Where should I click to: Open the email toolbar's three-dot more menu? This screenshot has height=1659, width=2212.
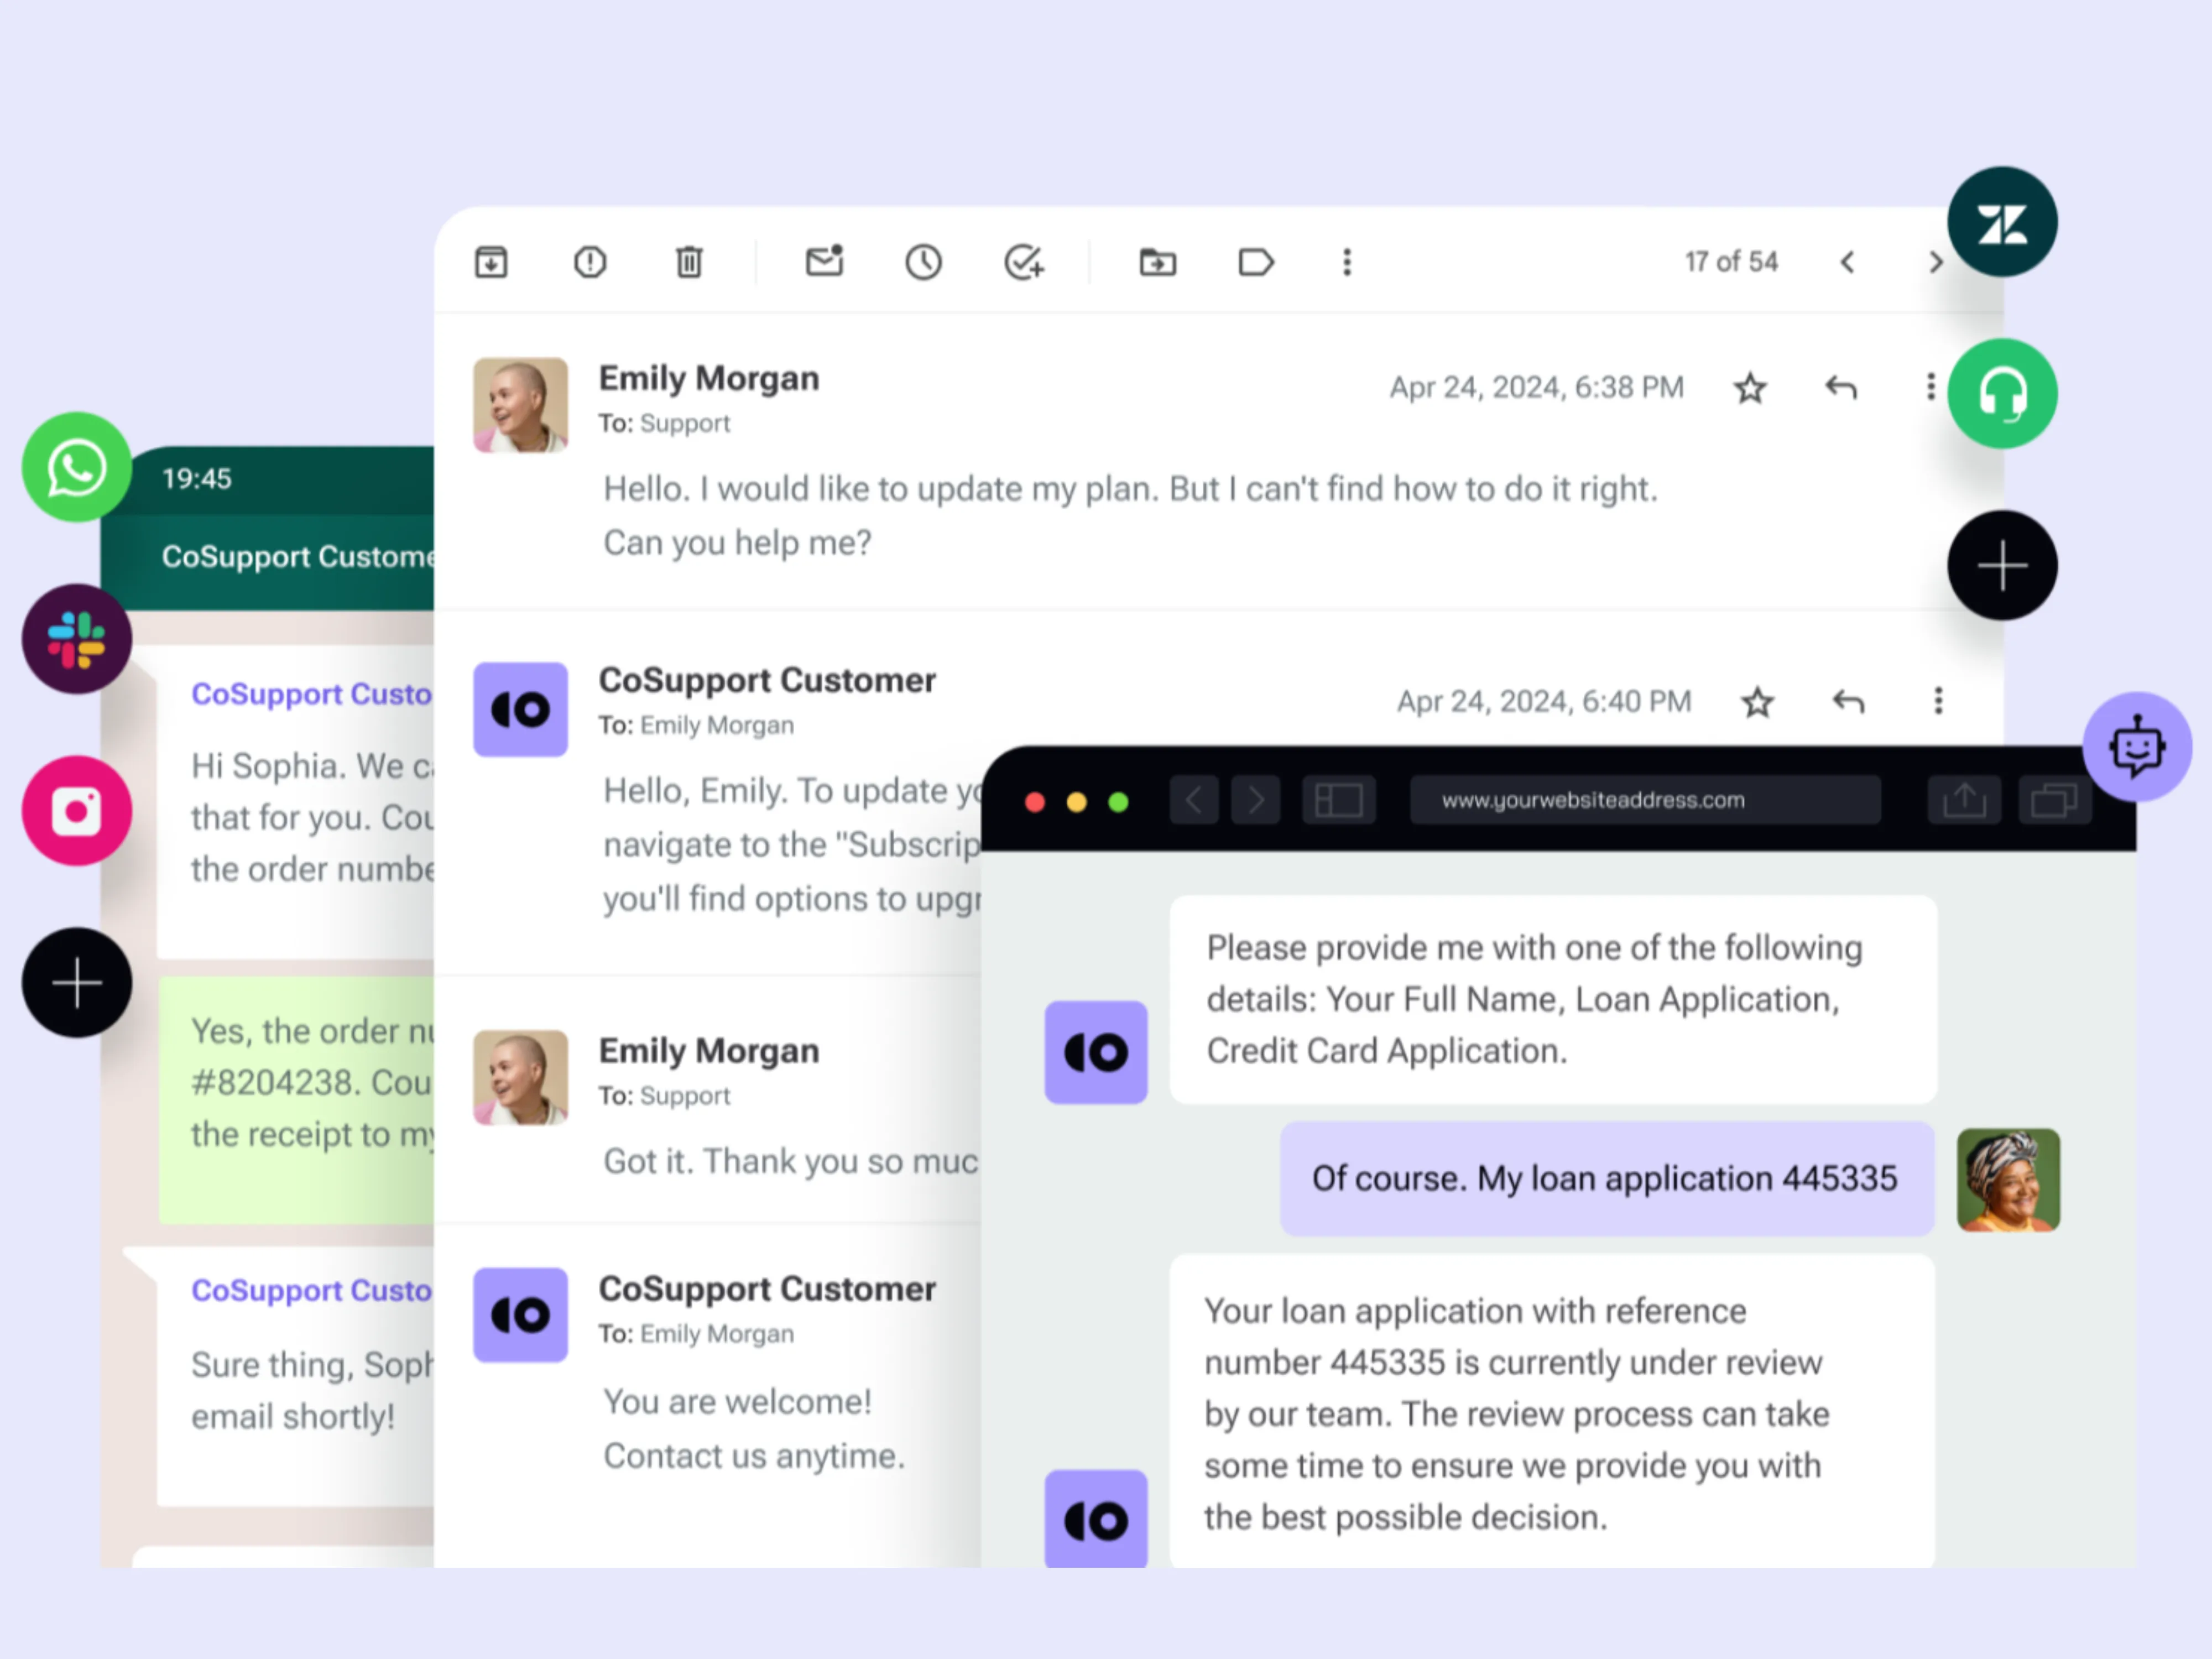1347,262
